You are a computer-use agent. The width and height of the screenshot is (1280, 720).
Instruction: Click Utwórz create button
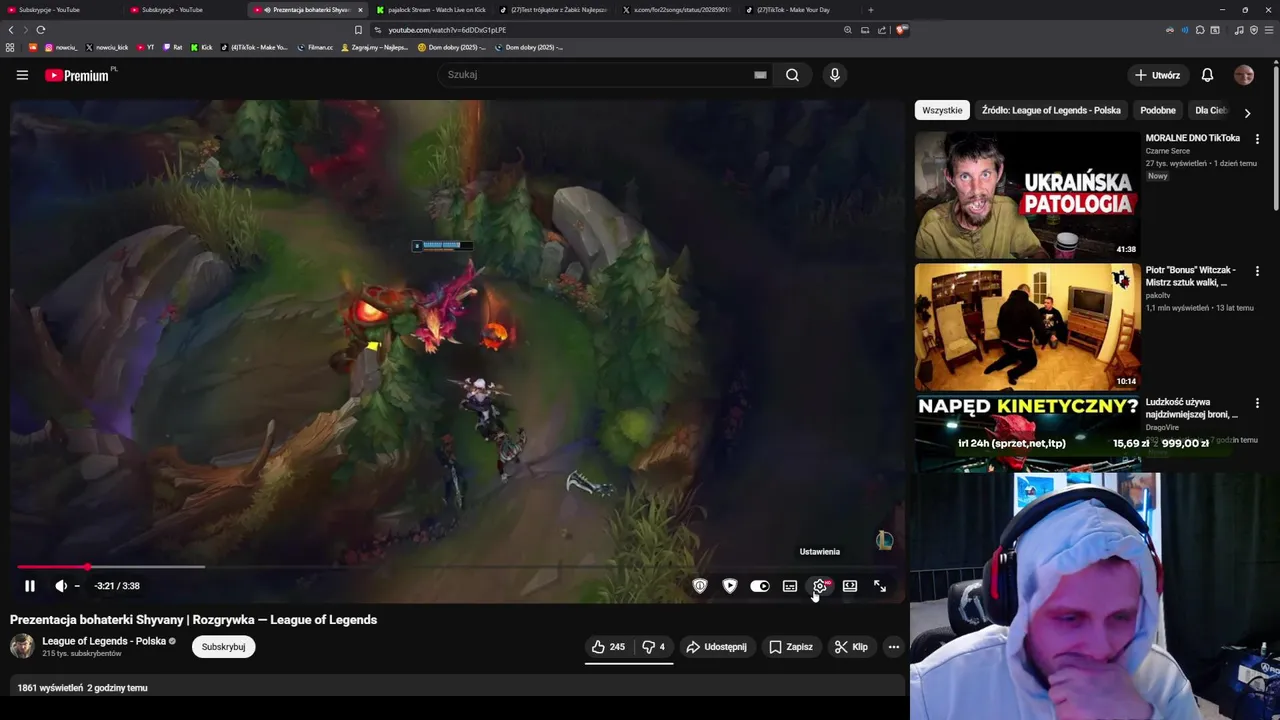[1157, 75]
